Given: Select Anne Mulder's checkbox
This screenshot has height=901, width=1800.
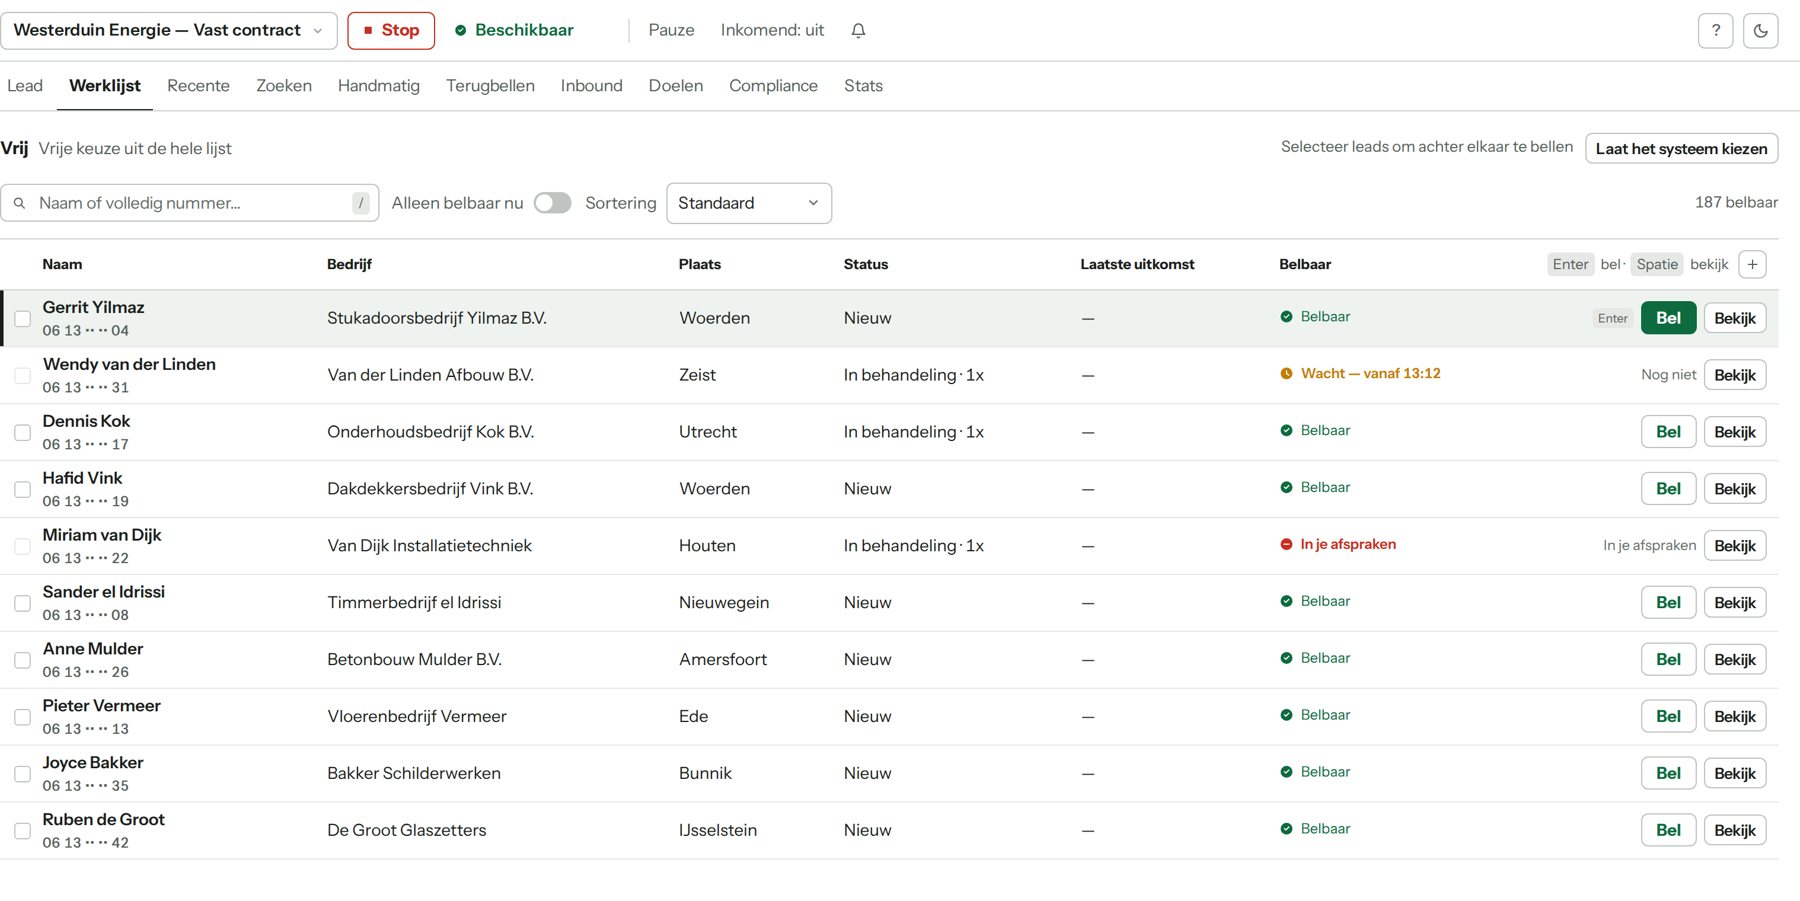Looking at the screenshot, I should pyautogui.click(x=22, y=661).
